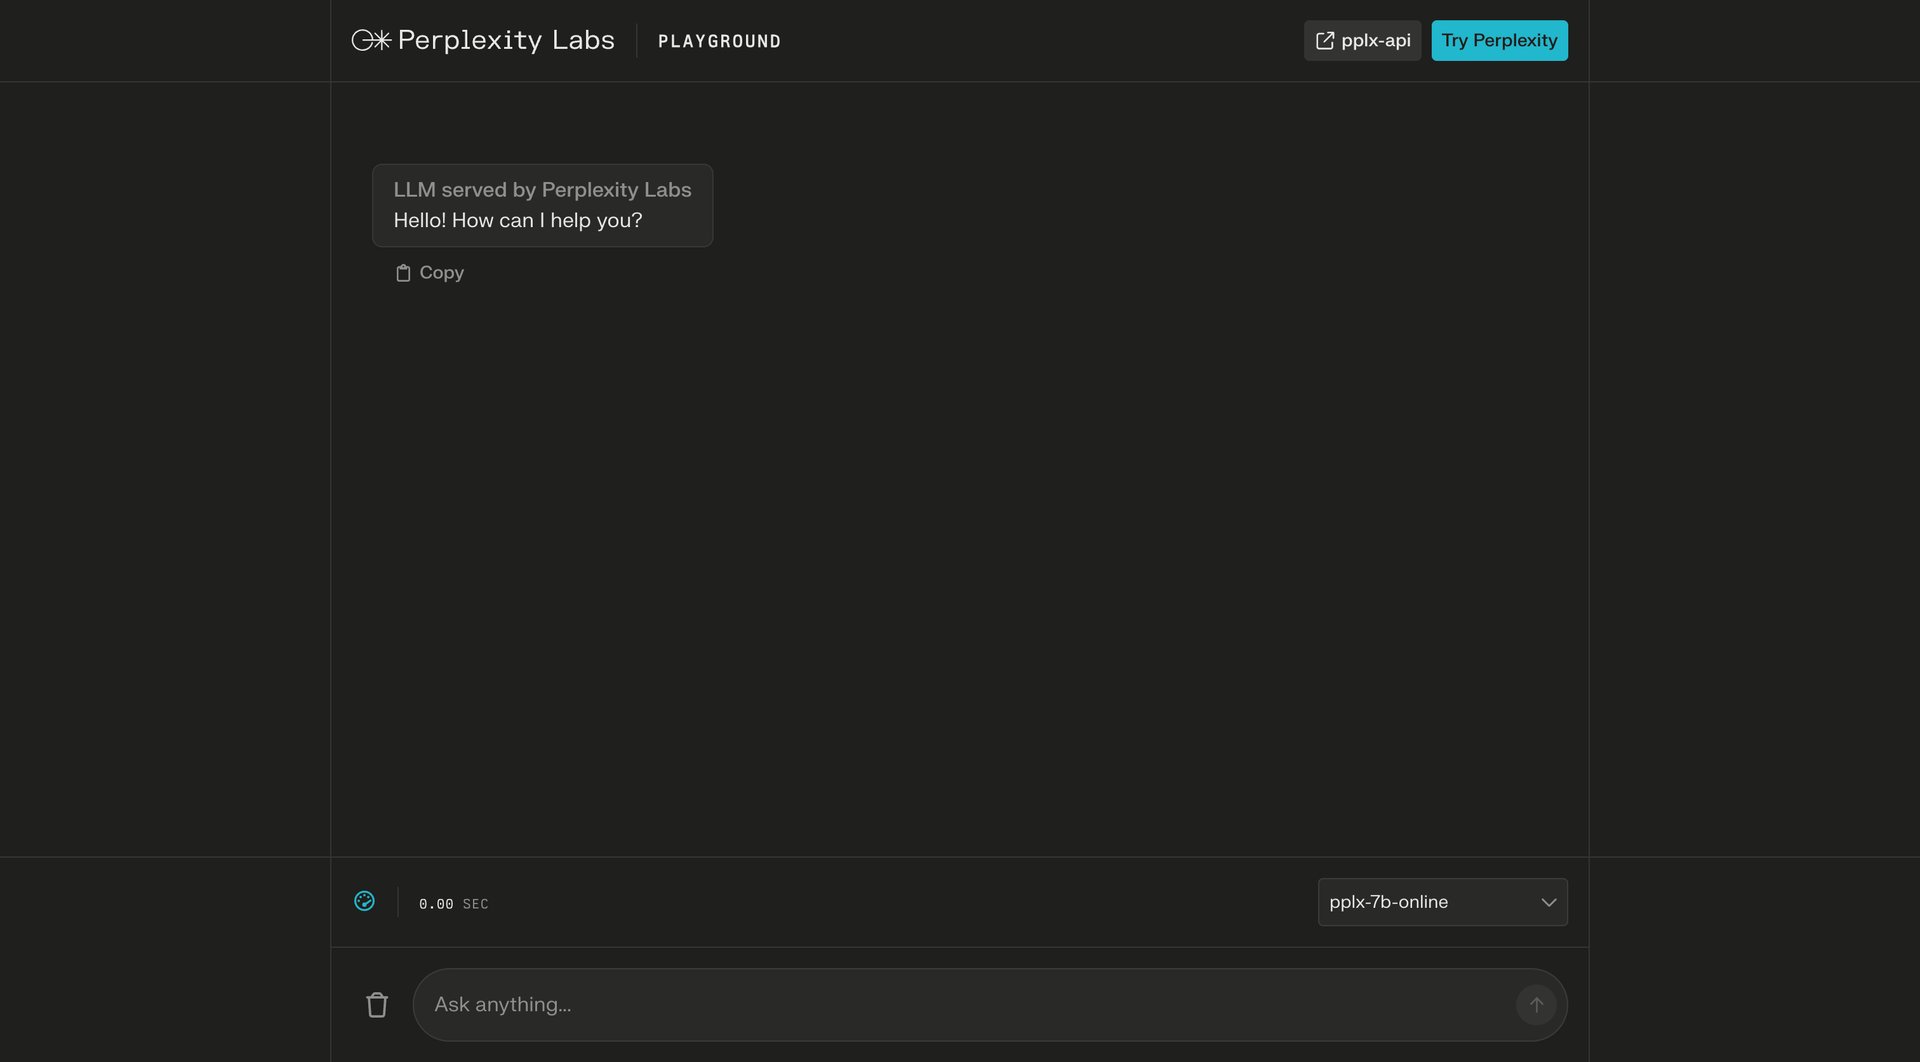Screen dimensions: 1920x1062
Task: Click the Try Perplexity button
Action: pos(1498,40)
